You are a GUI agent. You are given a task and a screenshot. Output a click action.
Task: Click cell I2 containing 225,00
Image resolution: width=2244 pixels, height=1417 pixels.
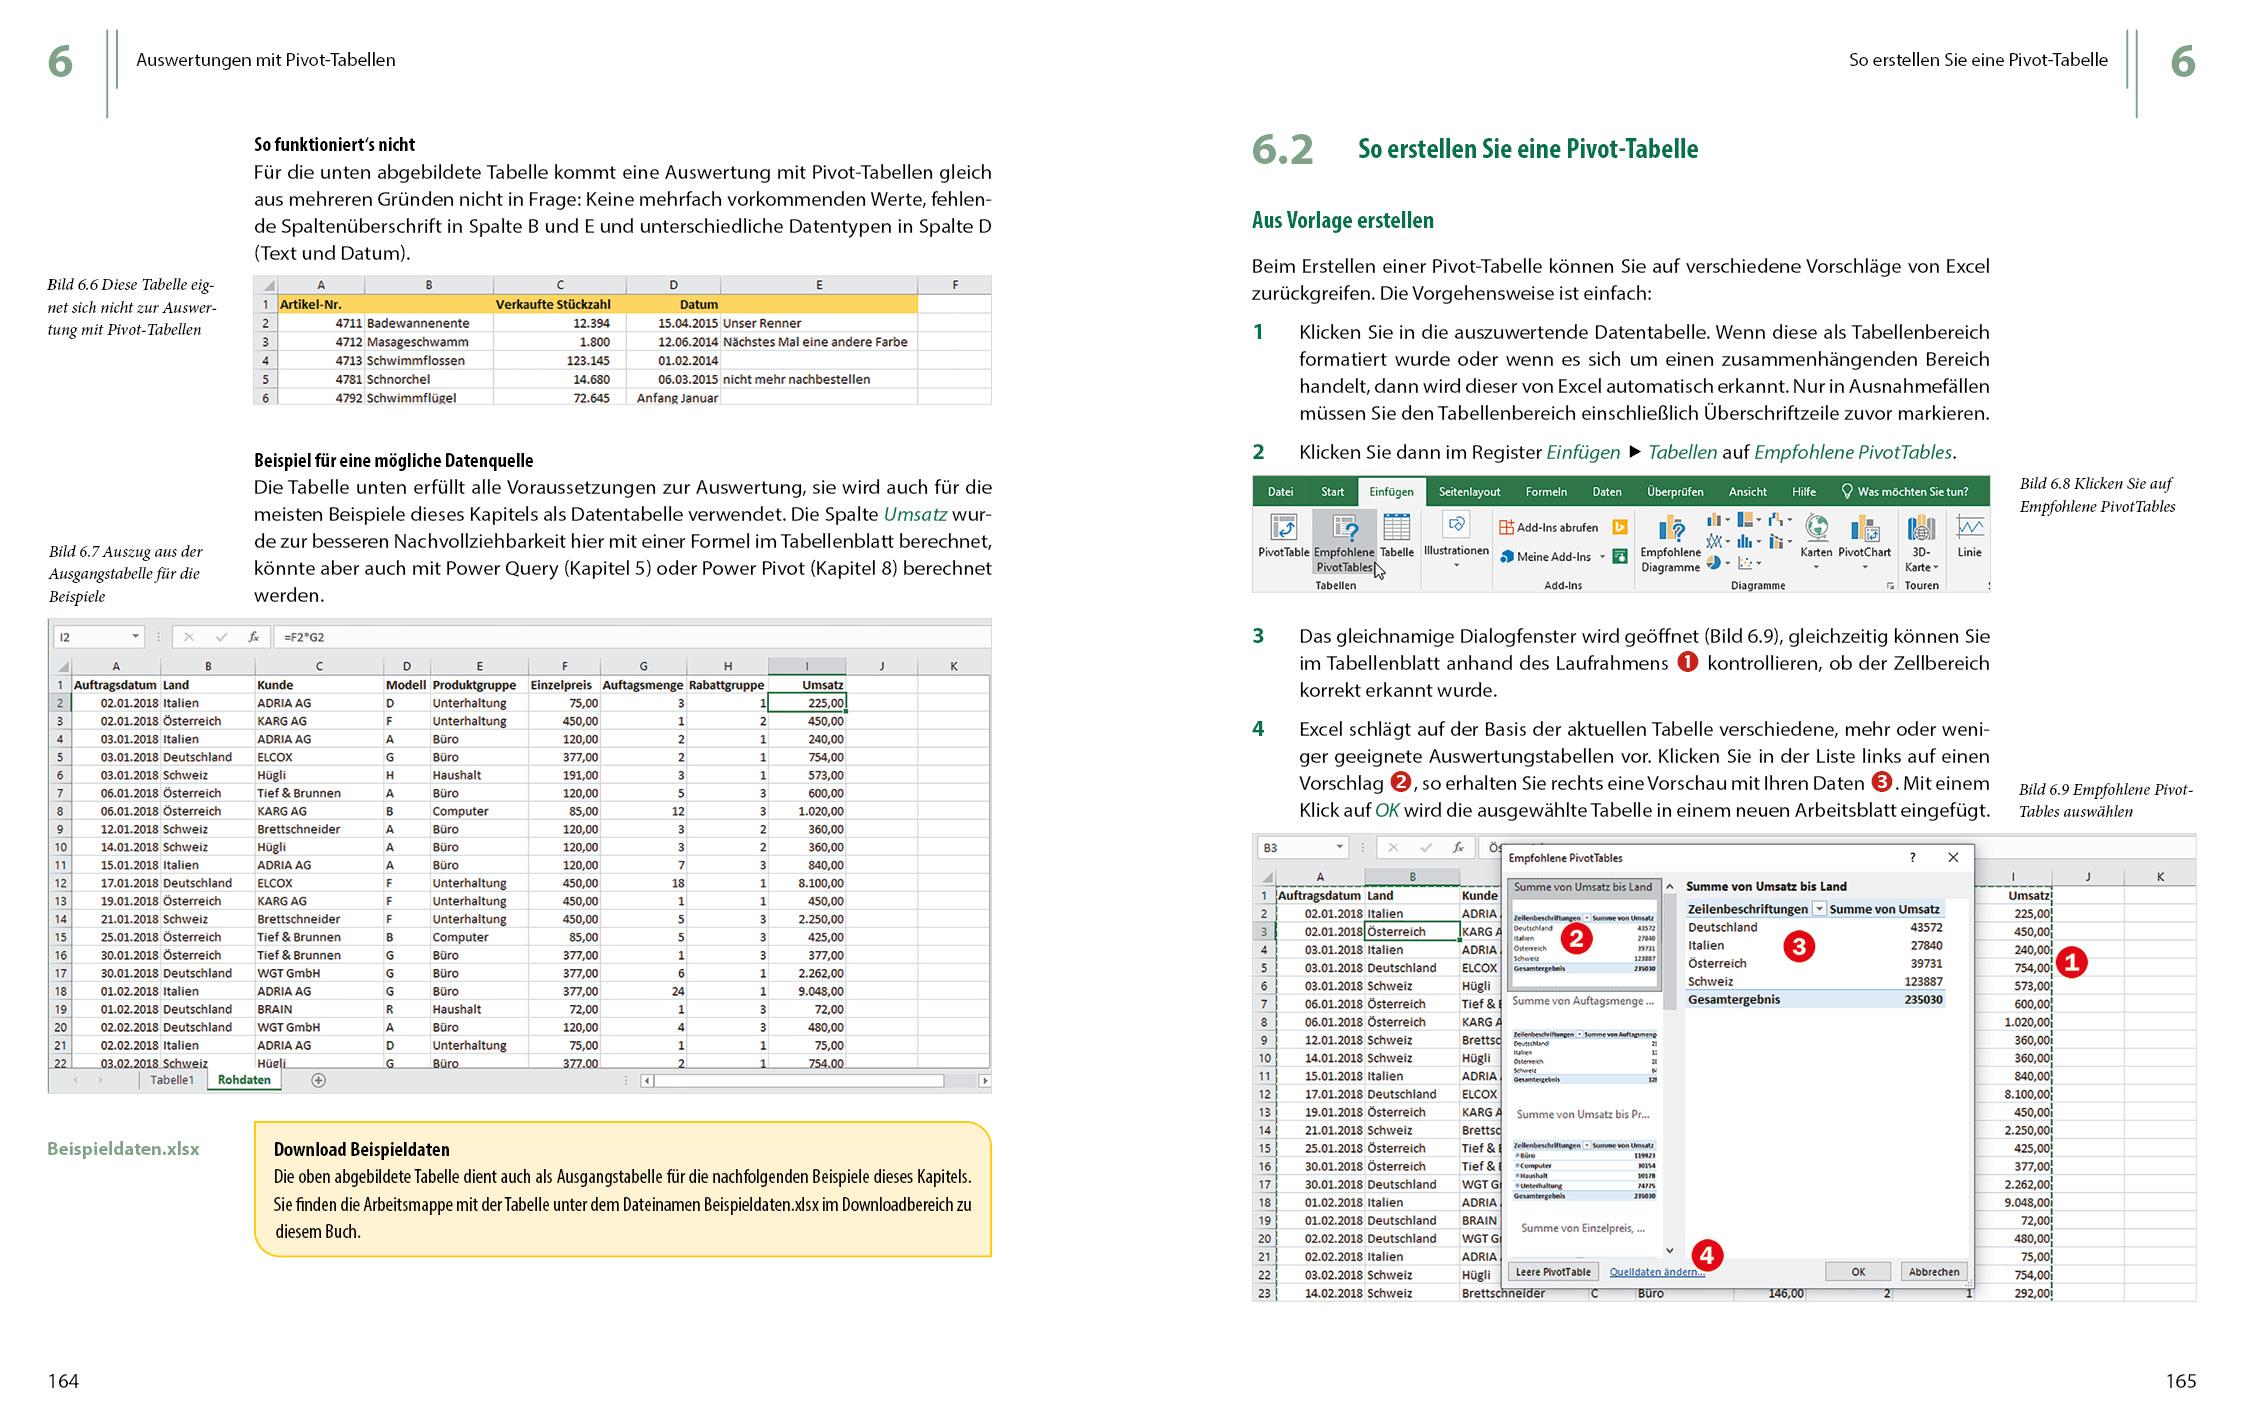click(807, 703)
